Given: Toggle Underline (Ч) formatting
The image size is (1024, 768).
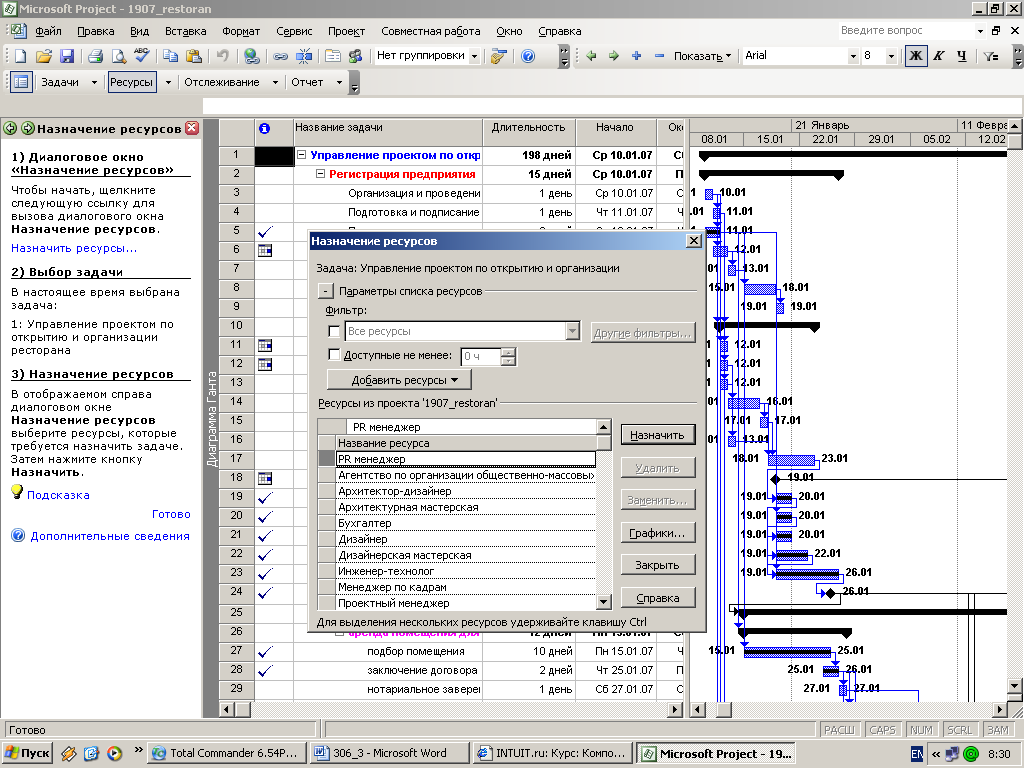Looking at the screenshot, I should [x=961, y=56].
